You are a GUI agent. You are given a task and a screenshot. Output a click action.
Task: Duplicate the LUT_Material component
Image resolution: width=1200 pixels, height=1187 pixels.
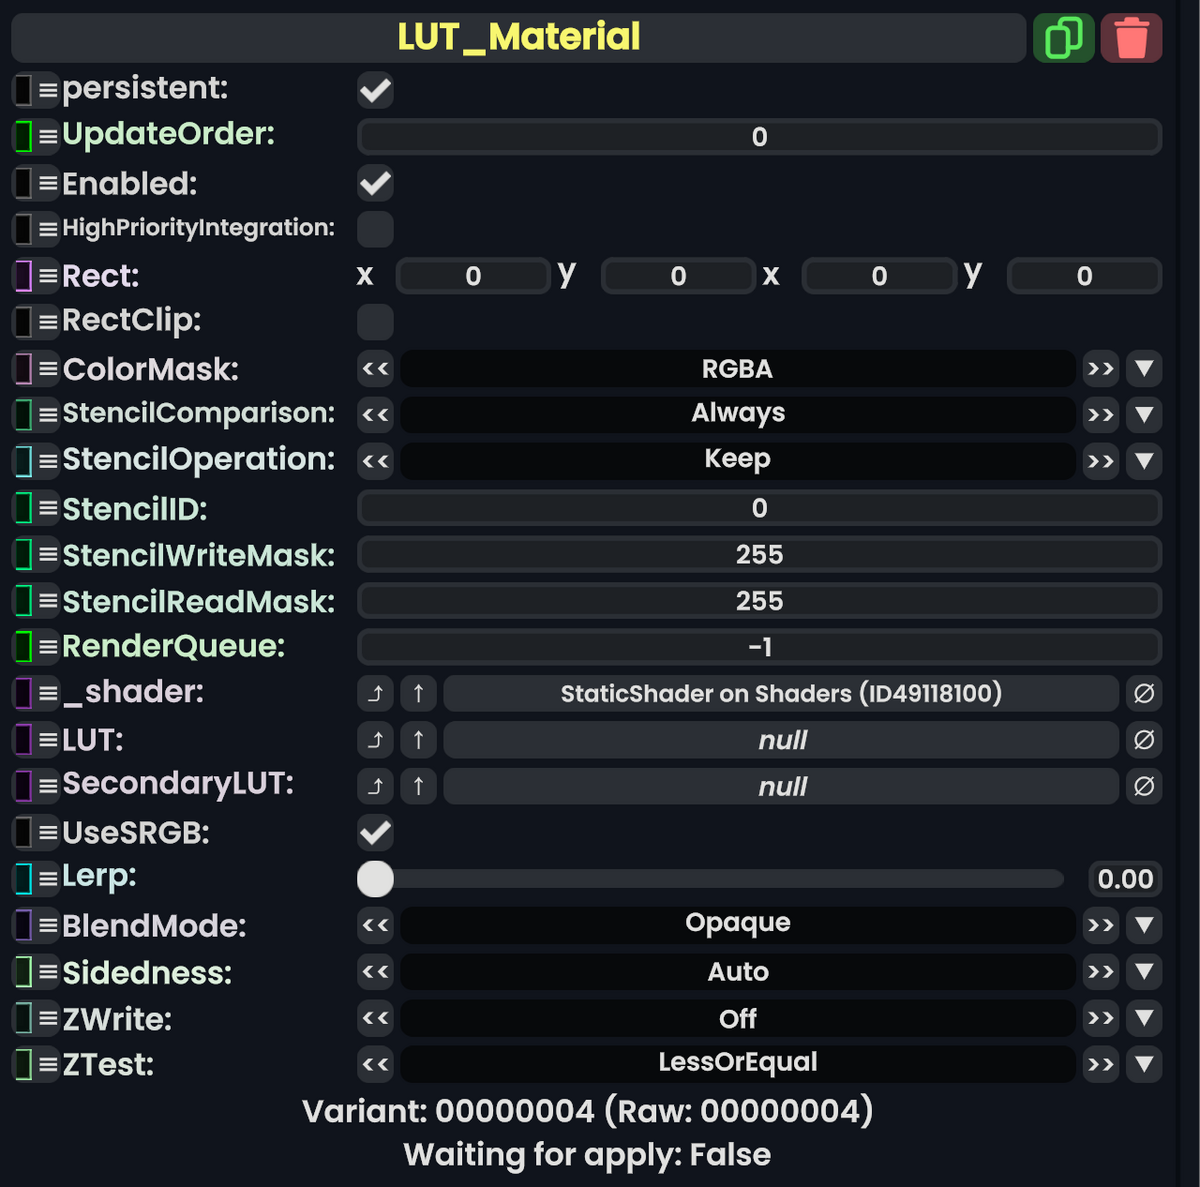click(x=1063, y=37)
